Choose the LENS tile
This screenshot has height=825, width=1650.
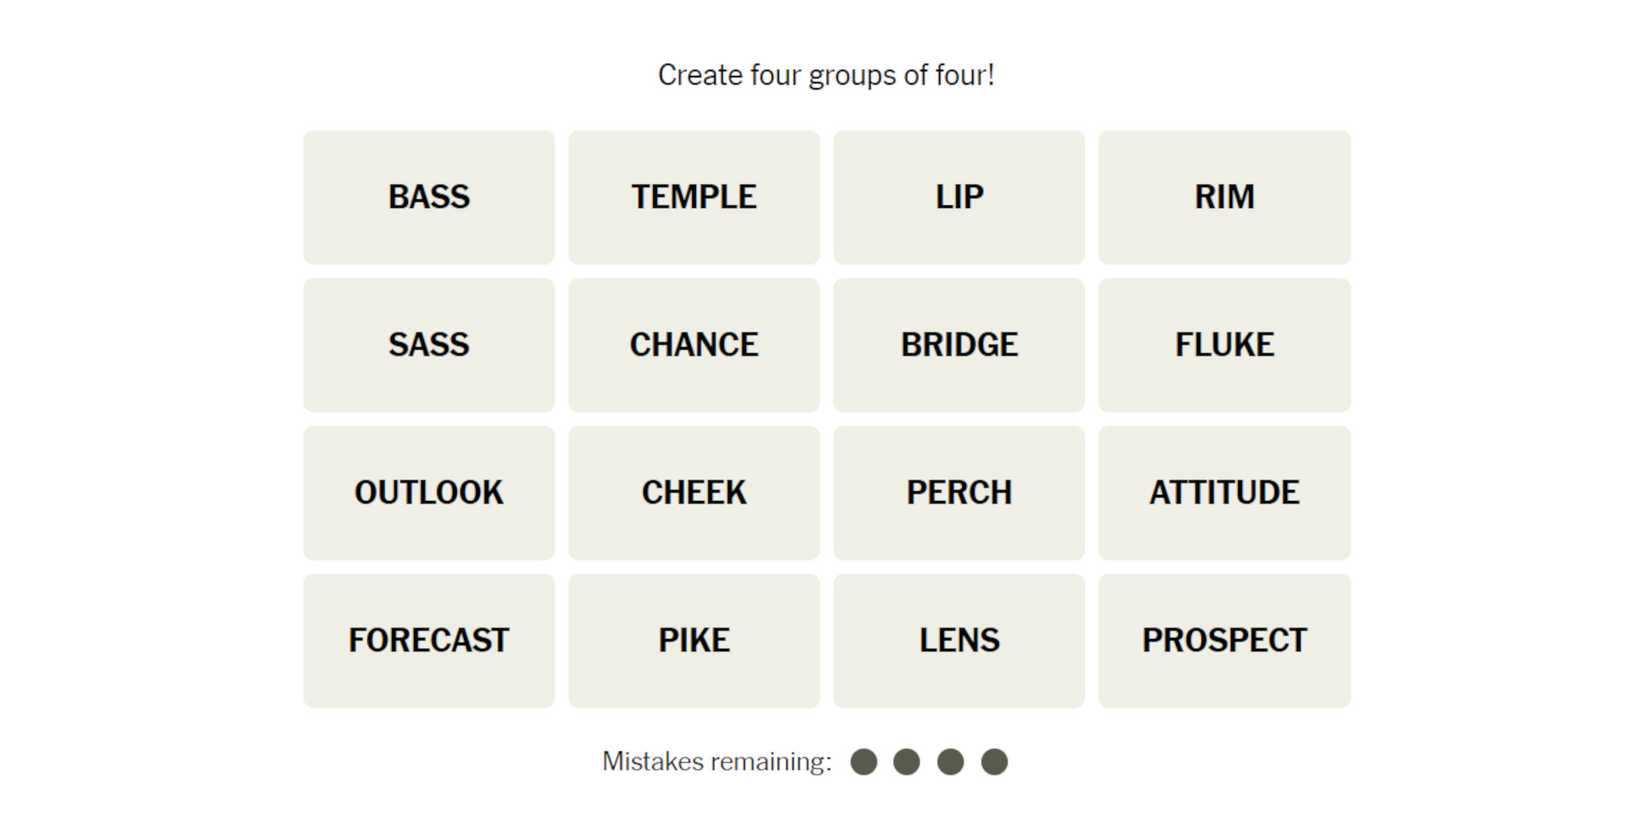tap(959, 641)
